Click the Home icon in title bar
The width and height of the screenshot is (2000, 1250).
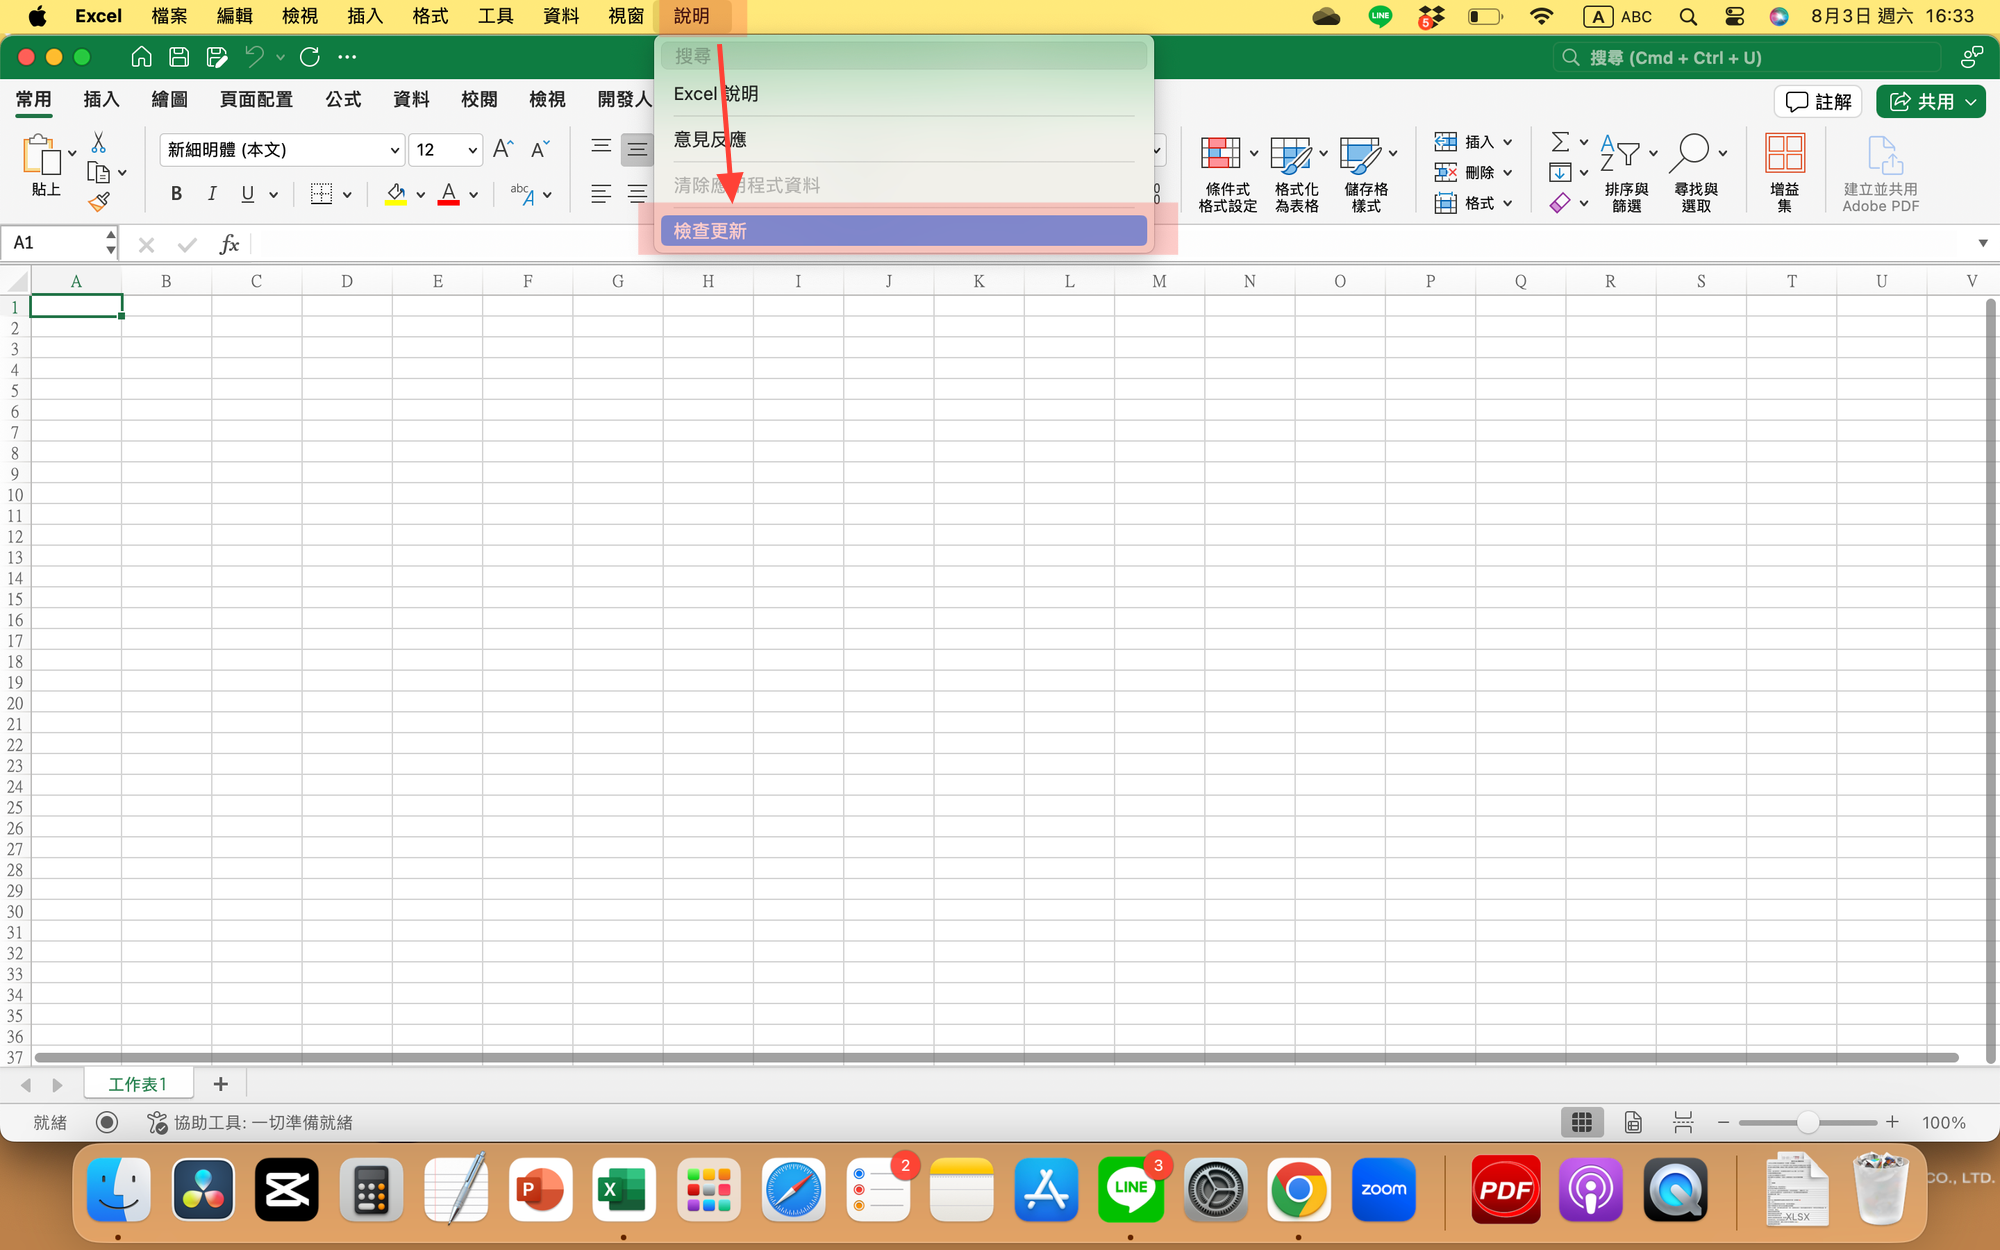[141, 57]
